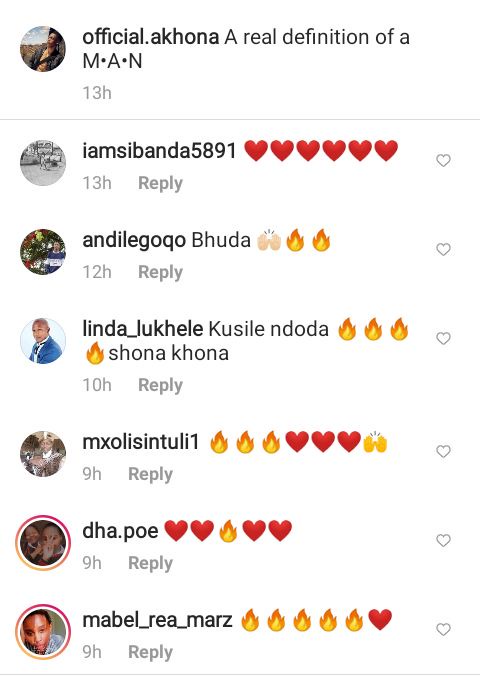Open mxolisintuli1 username profile link
The image size is (480, 676).
pyautogui.click(x=141, y=442)
